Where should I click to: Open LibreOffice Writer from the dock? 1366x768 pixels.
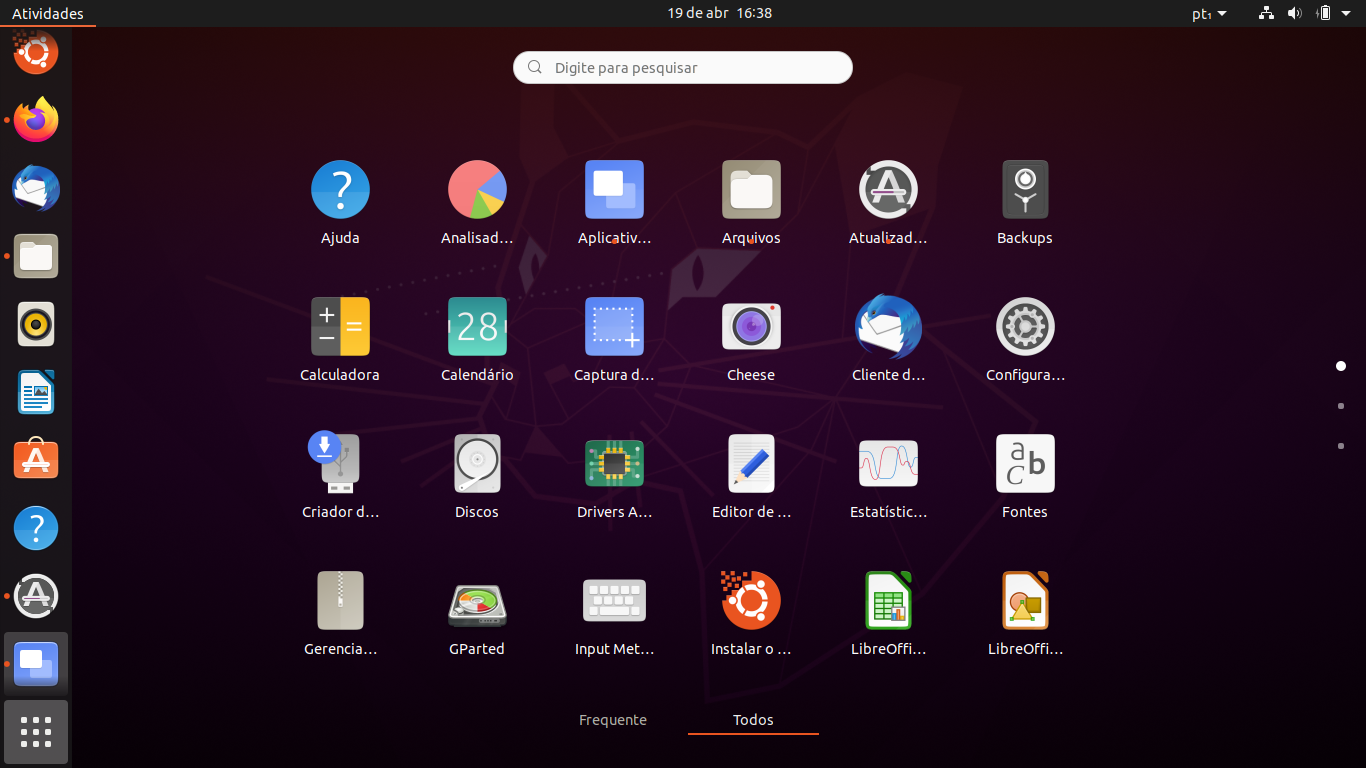(36, 392)
